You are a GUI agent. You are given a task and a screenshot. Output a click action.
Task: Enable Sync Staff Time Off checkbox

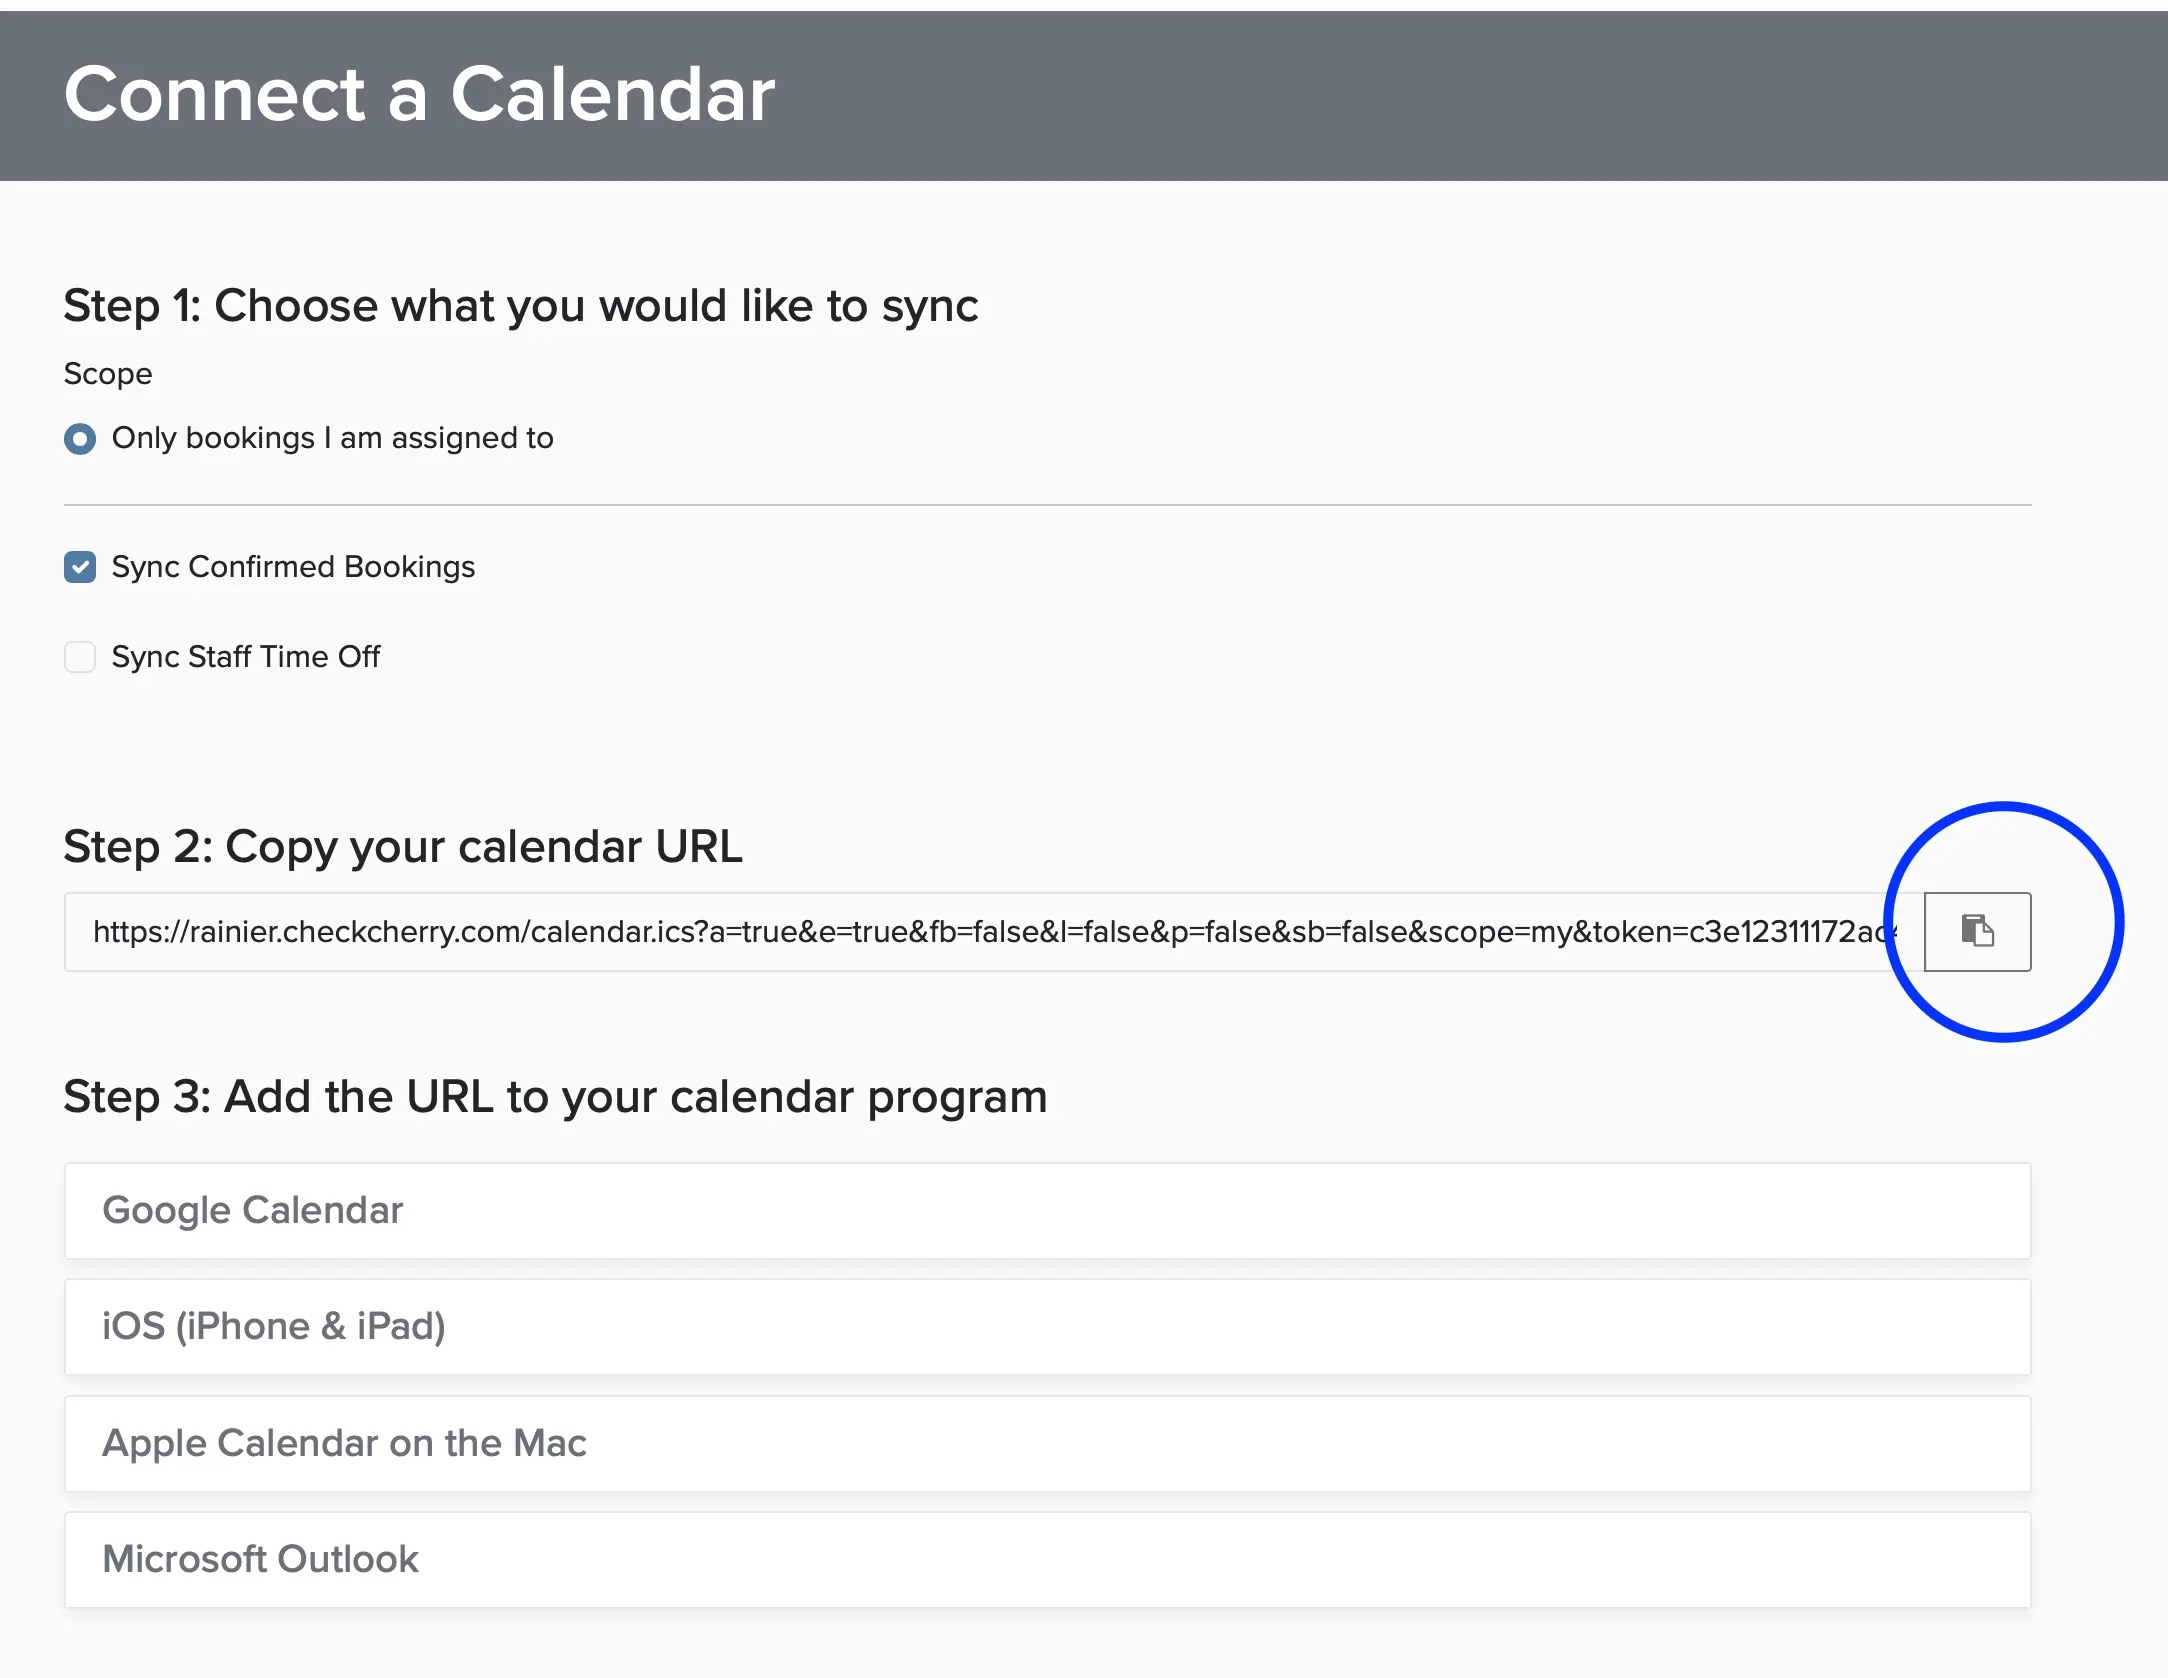80,657
